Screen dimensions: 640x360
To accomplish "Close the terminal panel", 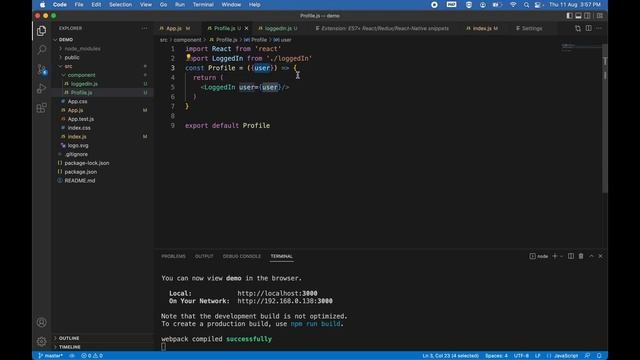I will (x=600, y=256).
